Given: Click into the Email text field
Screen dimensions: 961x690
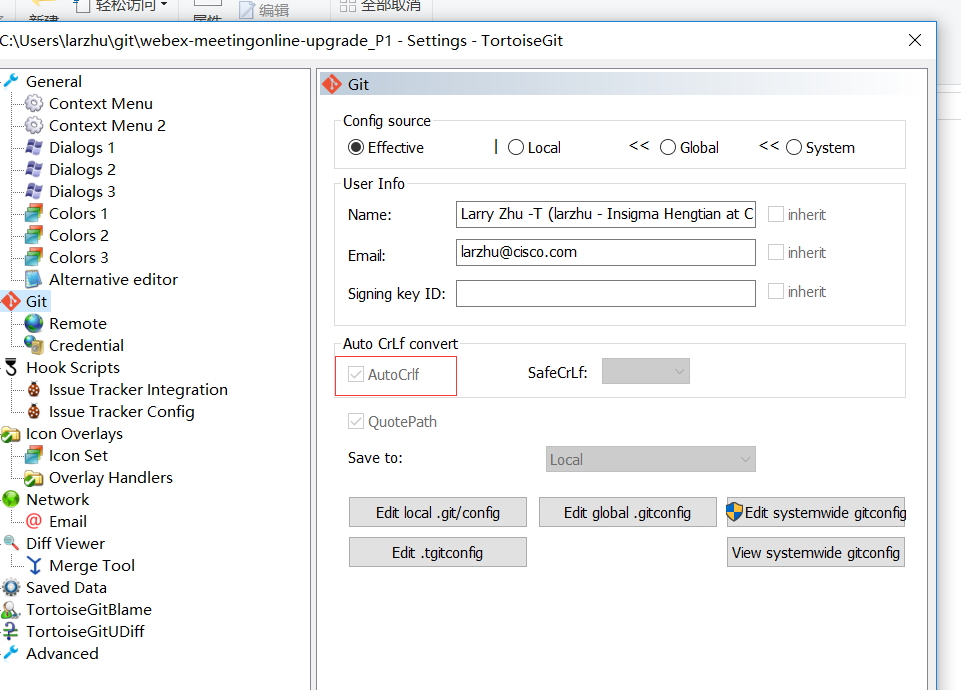Looking at the screenshot, I should click(606, 252).
